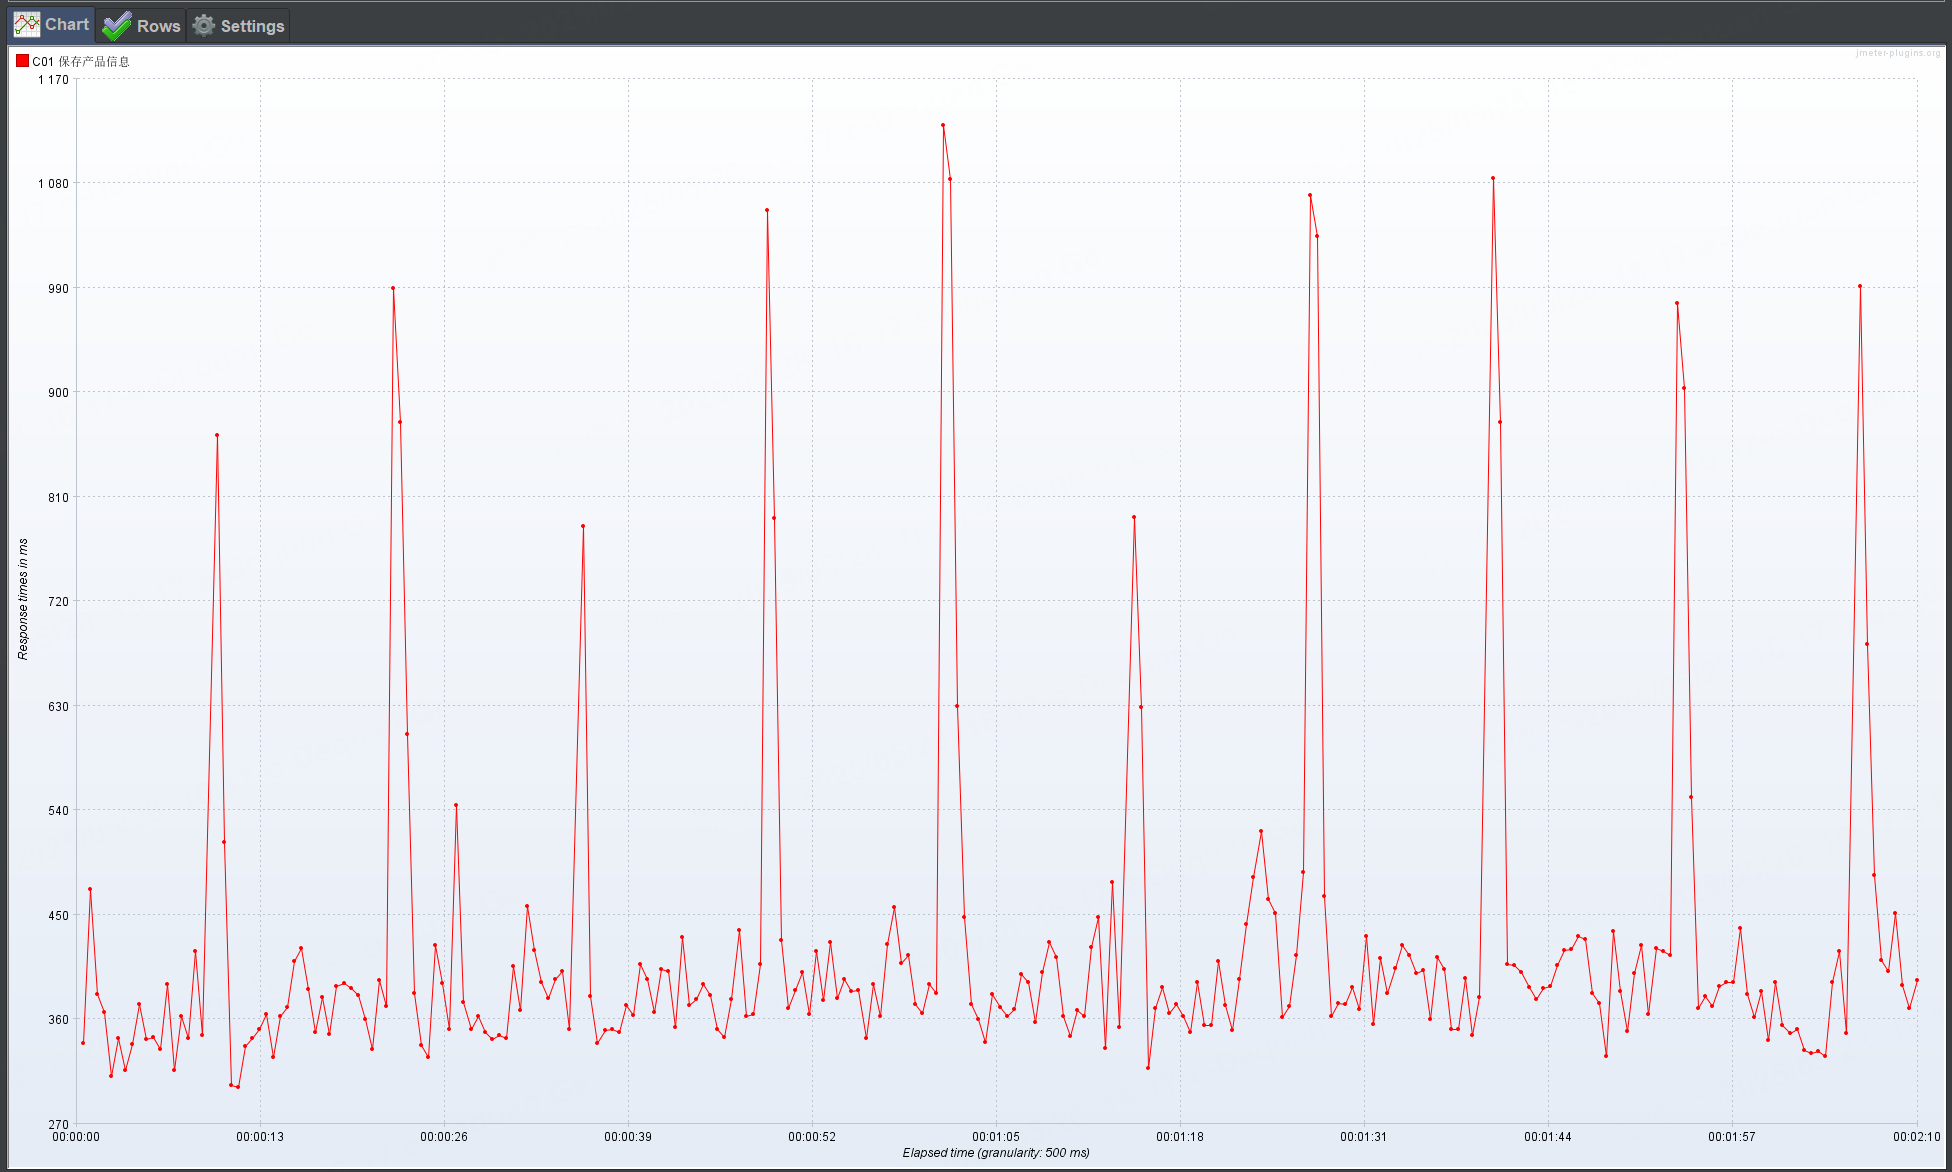Click the Chart tab graph icon
This screenshot has height=1172, width=1952.
(27, 24)
